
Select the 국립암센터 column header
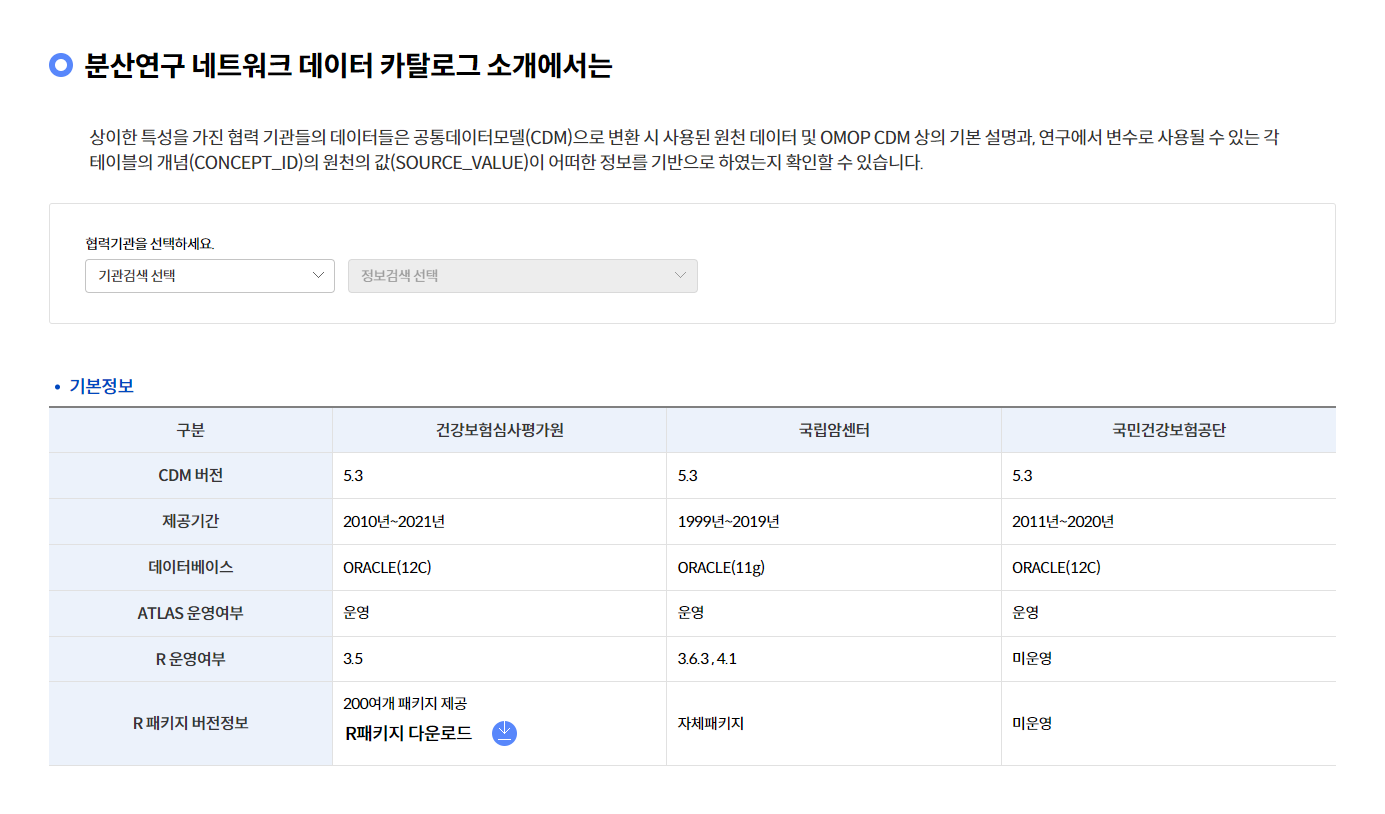(834, 430)
